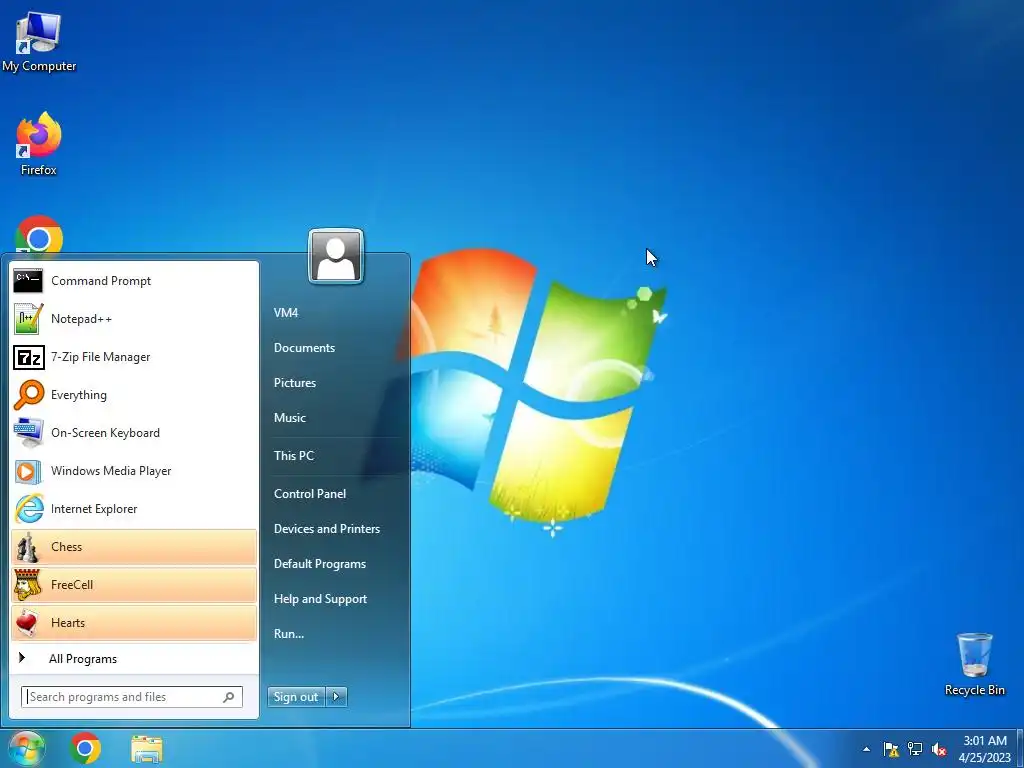This screenshot has height=768, width=1024.
Task: Launch Notepad++ from its icon
Action: click(x=28, y=319)
